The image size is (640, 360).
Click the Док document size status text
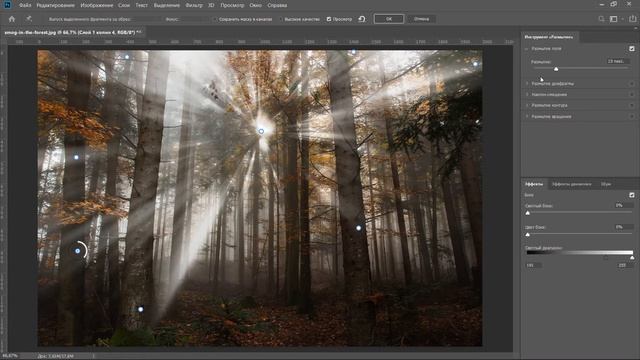[56, 356]
